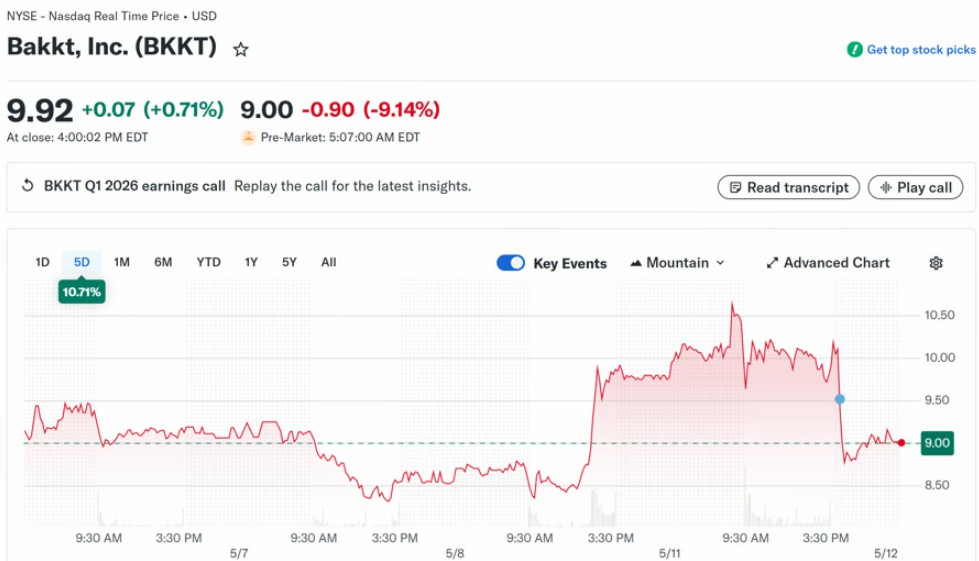Click the 5/12 date label on the x-axis
Screen dimensions: 979x561
tap(885, 554)
